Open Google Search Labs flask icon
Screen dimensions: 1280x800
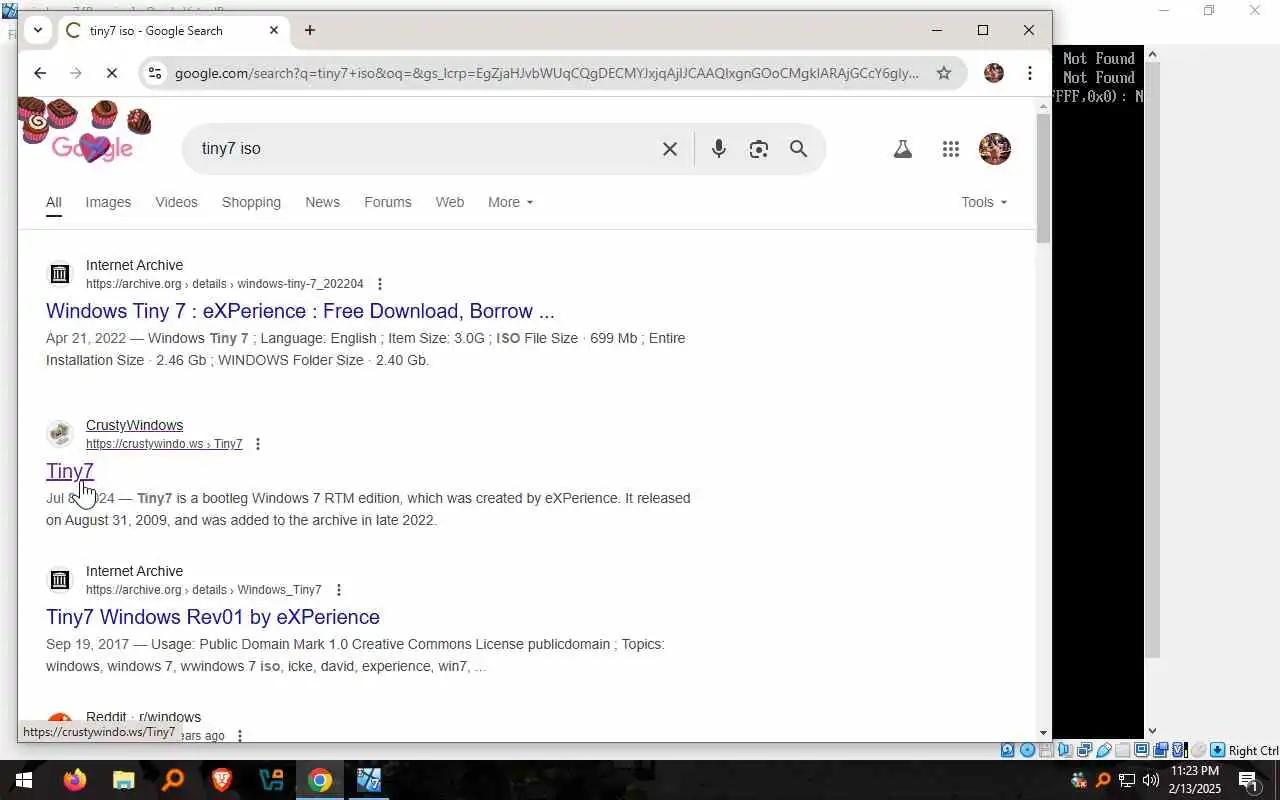click(x=902, y=149)
